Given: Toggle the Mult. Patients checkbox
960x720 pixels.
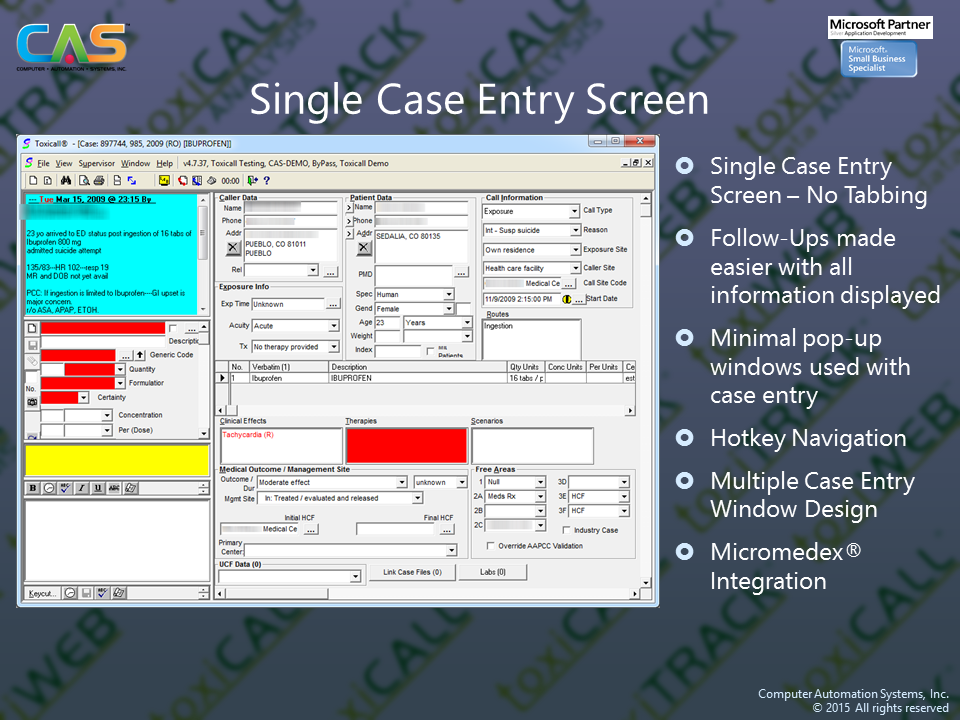Looking at the screenshot, I should 430,351.
